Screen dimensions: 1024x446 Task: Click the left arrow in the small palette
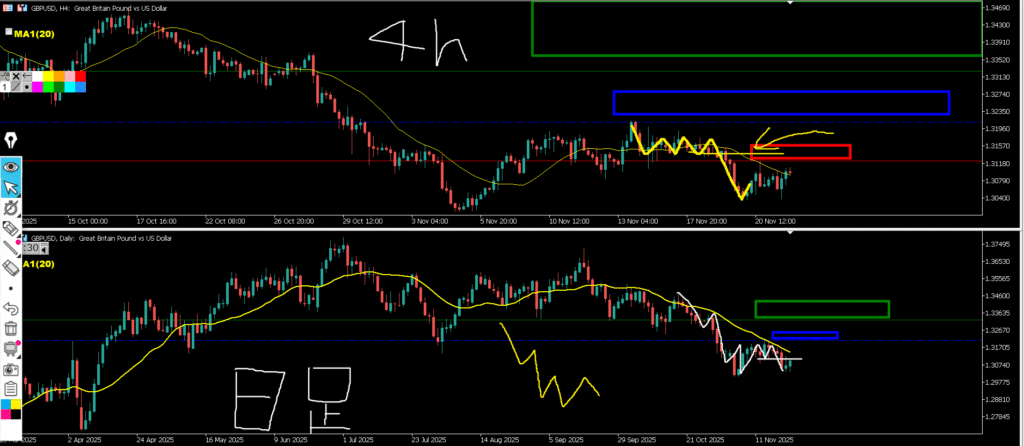click(x=27, y=76)
